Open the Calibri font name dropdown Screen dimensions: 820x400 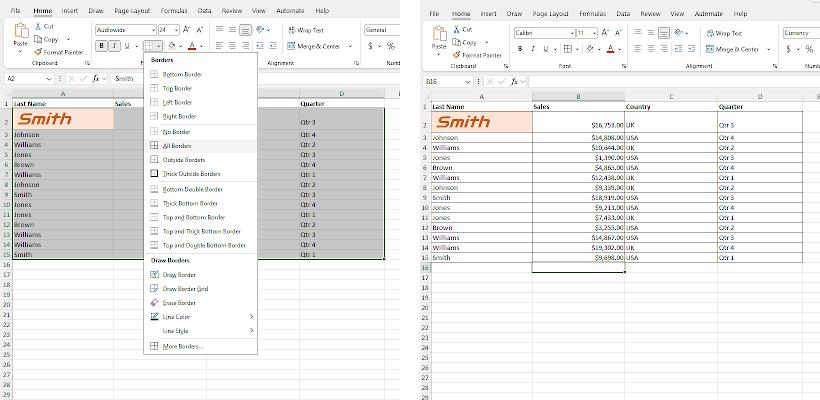point(571,33)
